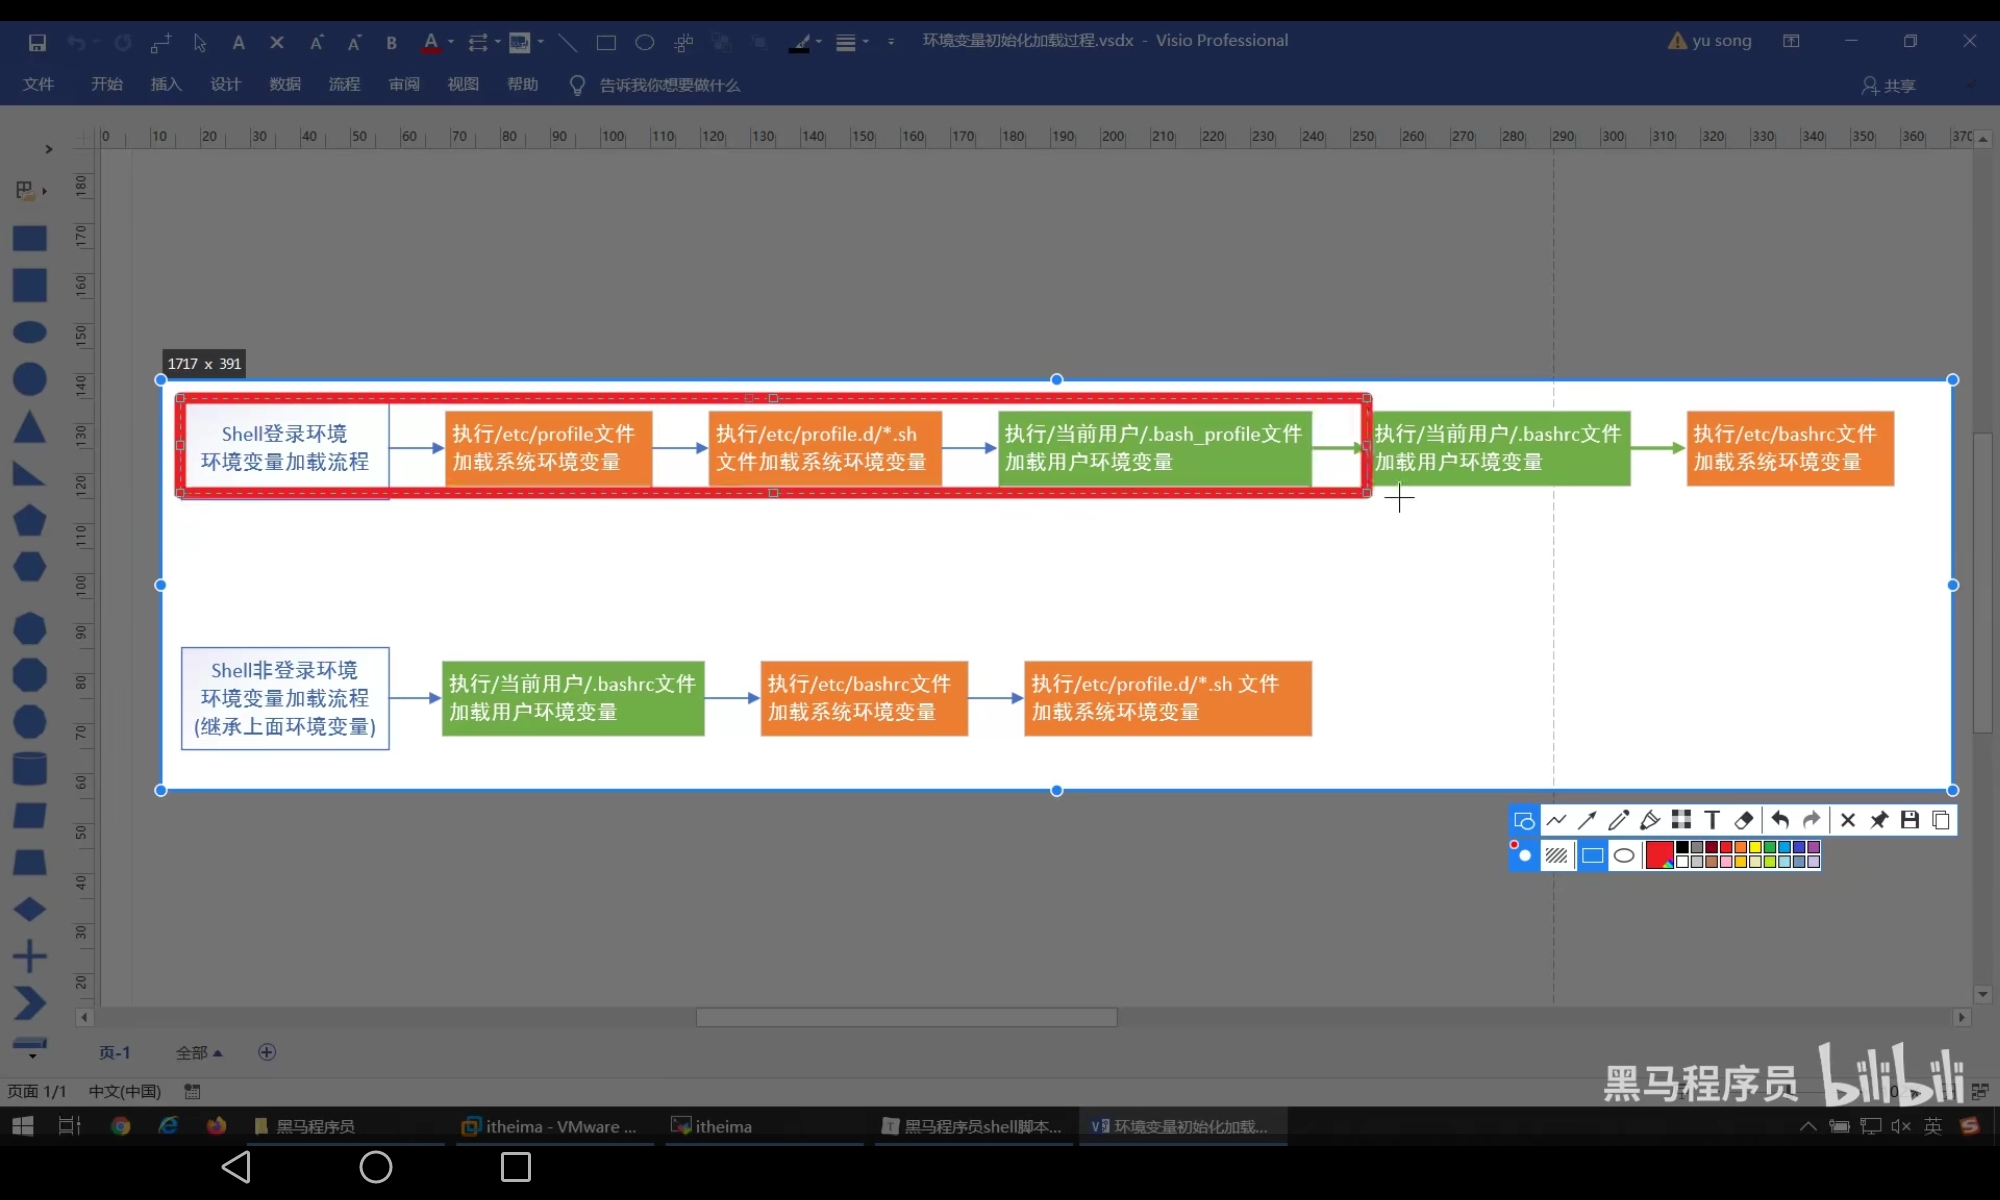Select the shape drawing tool in screenshot toolbar
Screen dimensions: 2000x1200
coord(1524,820)
